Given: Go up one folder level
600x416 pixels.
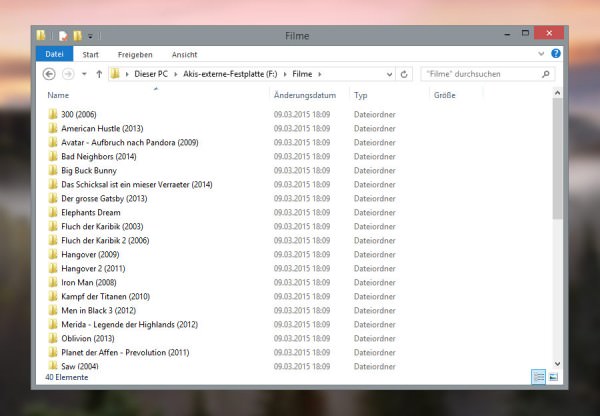Looking at the screenshot, I should click(99, 74).
